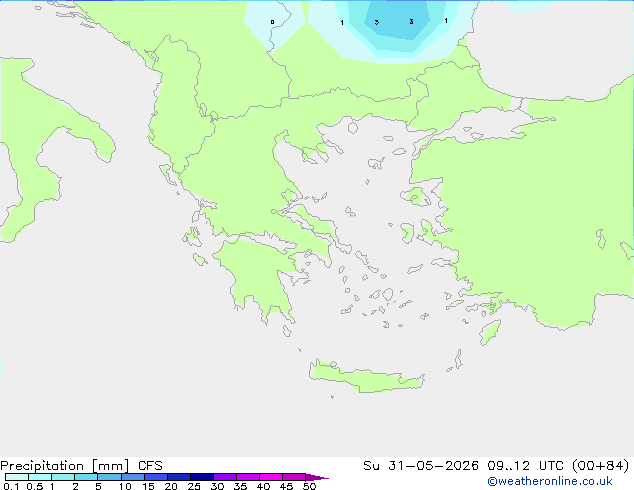
Task: Click the 'CFS' model label
Action: point(150,466)
